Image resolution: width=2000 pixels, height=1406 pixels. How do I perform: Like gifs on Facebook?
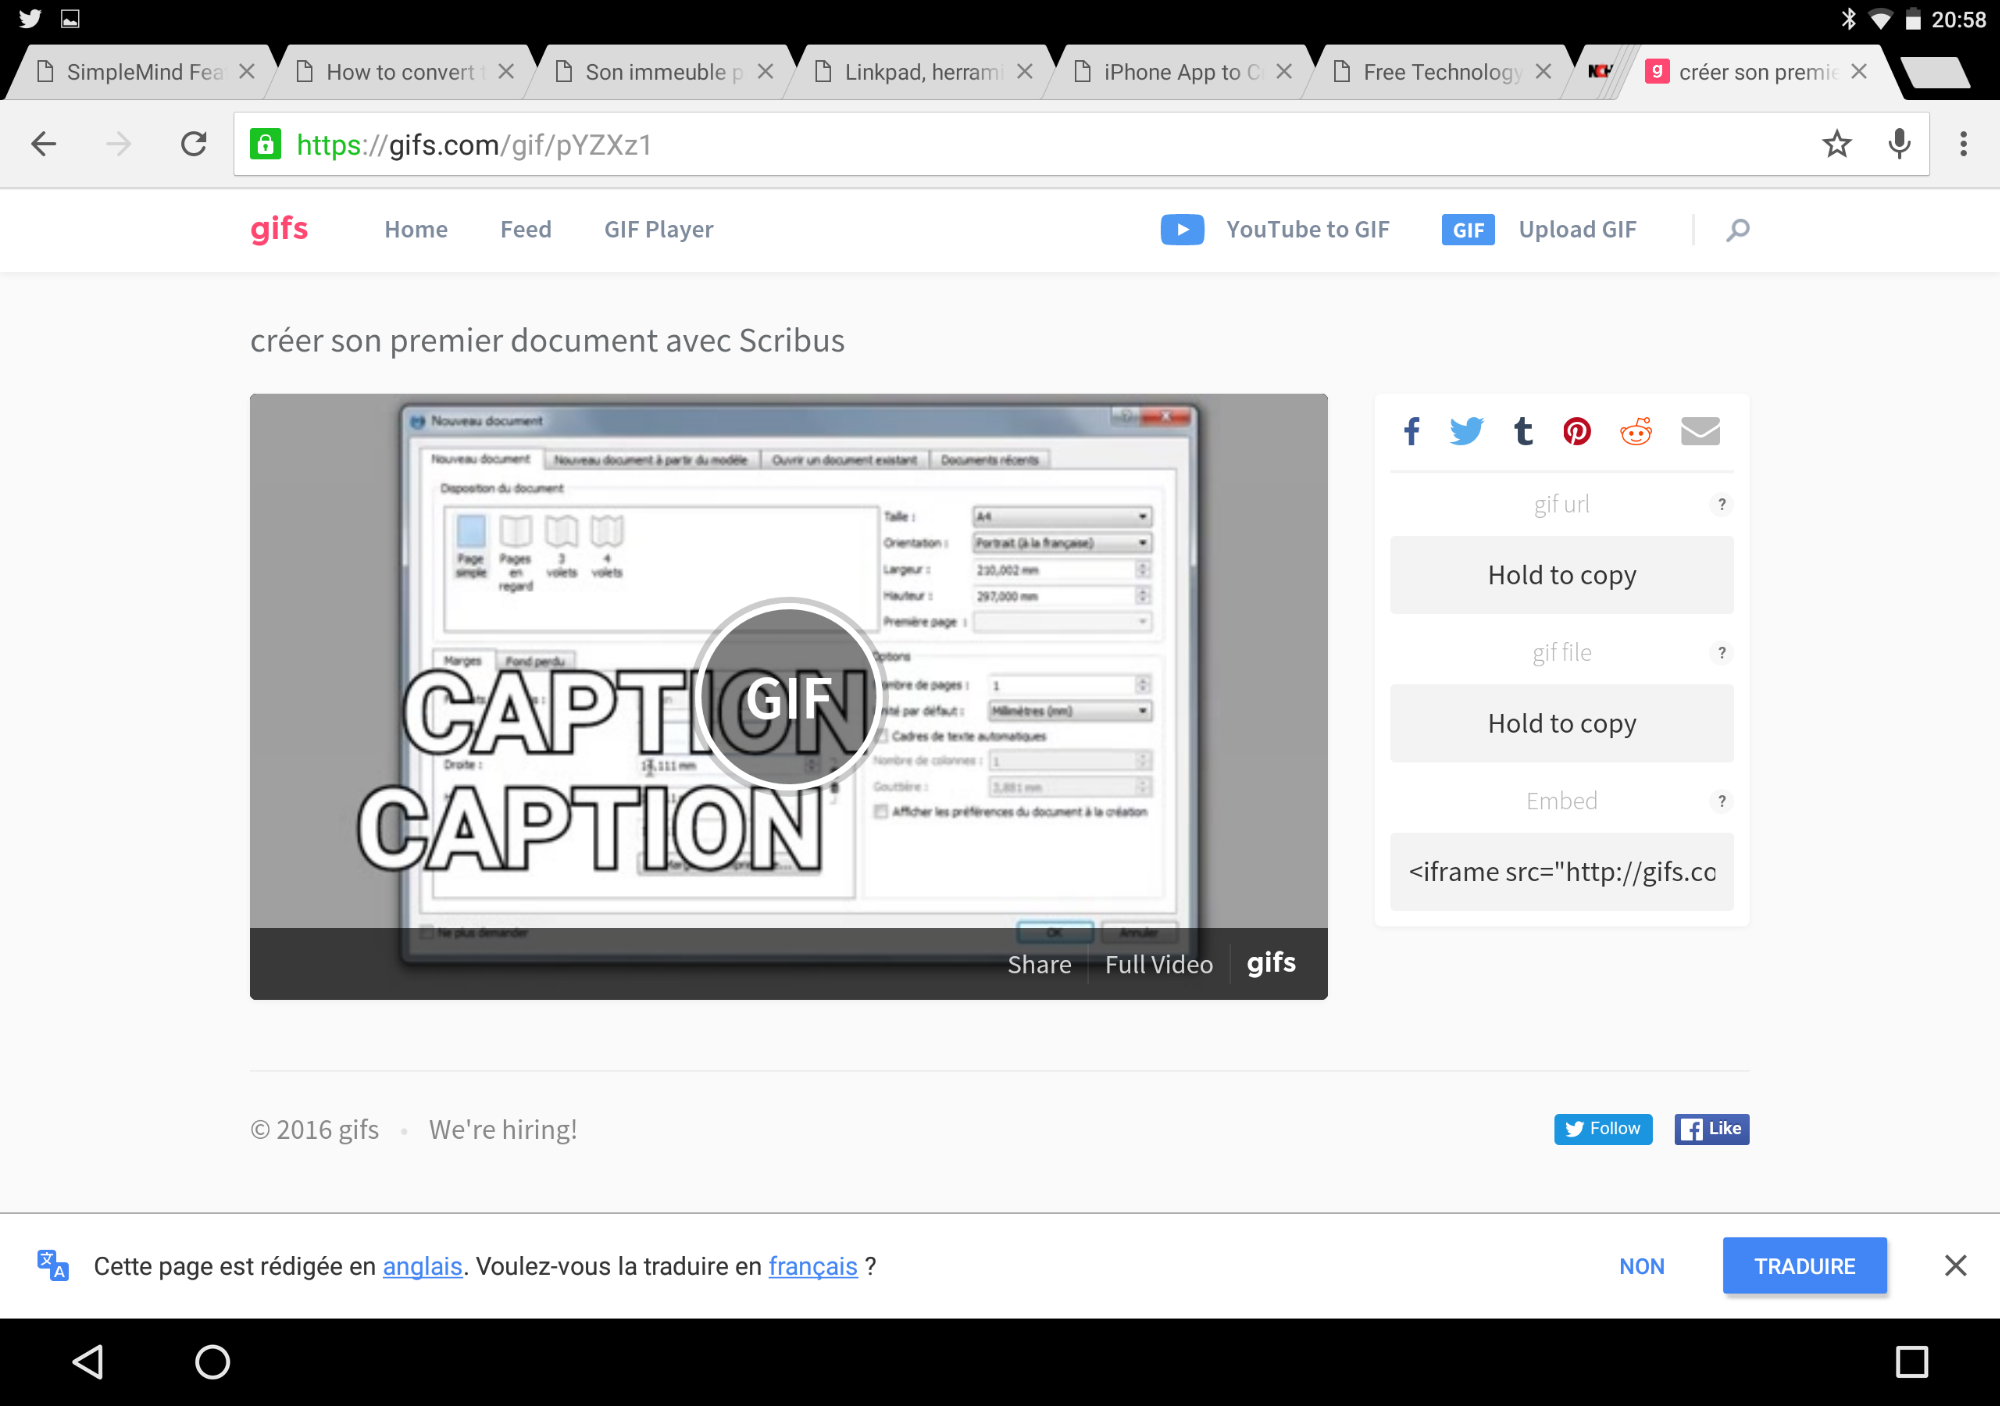tap(1712, 1129)
